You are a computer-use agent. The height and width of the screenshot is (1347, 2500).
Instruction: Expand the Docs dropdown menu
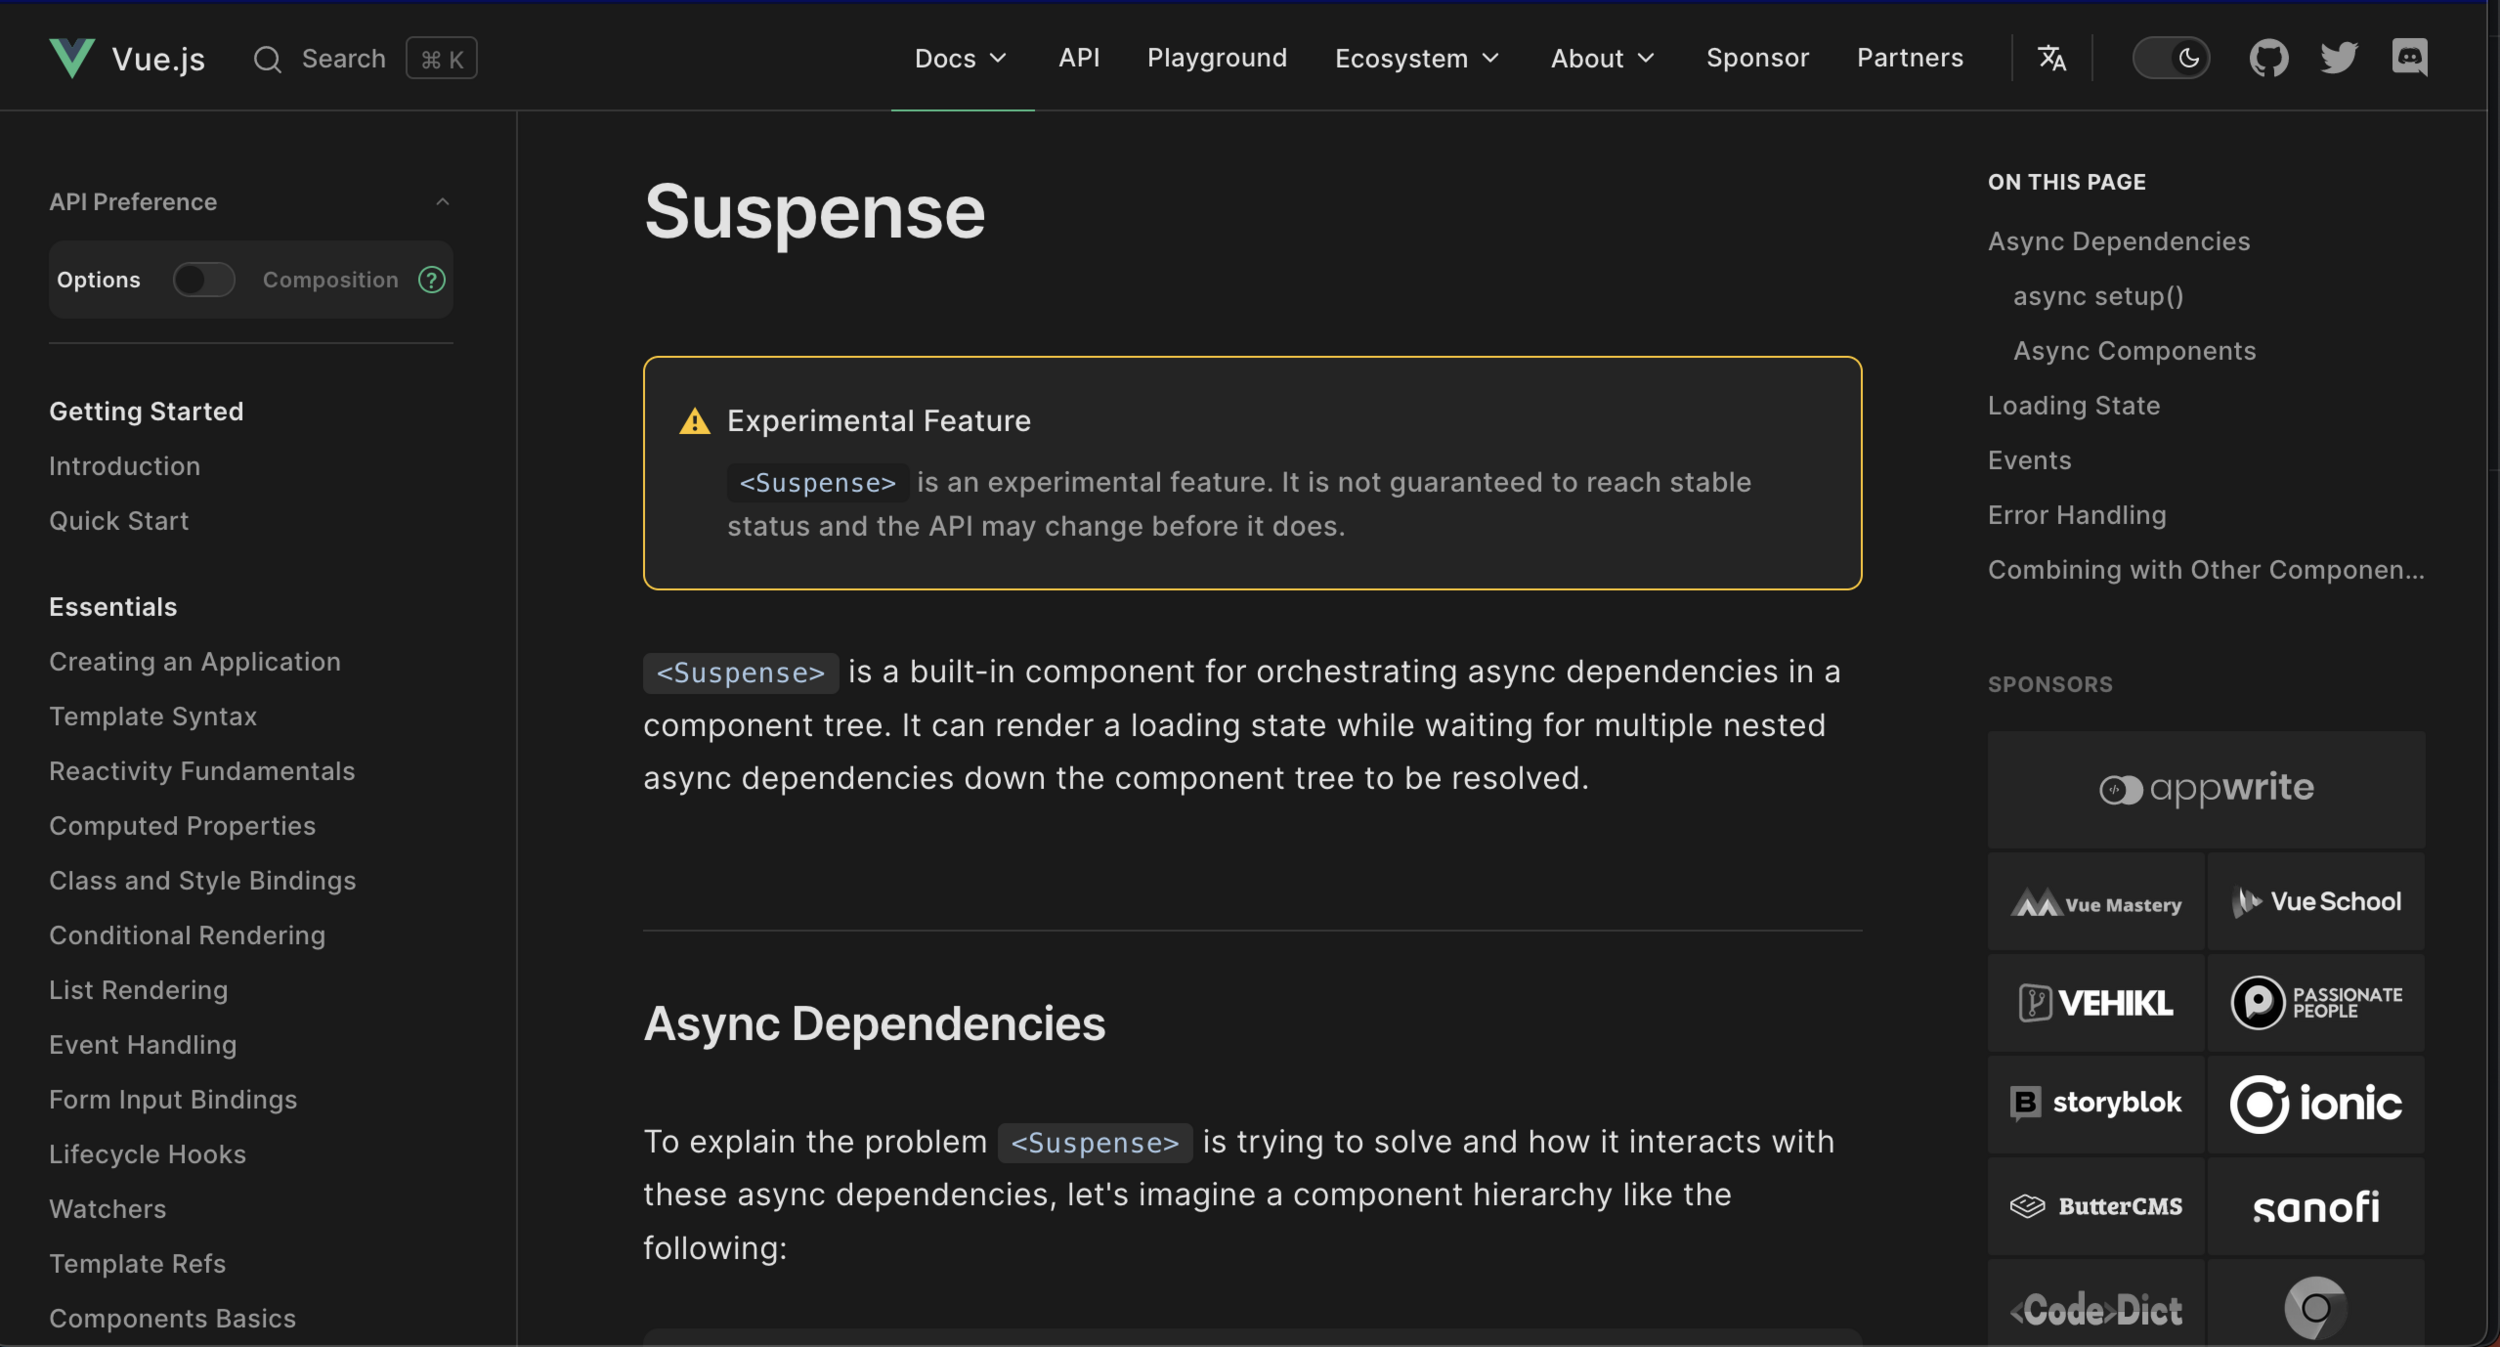coord(960,58)
